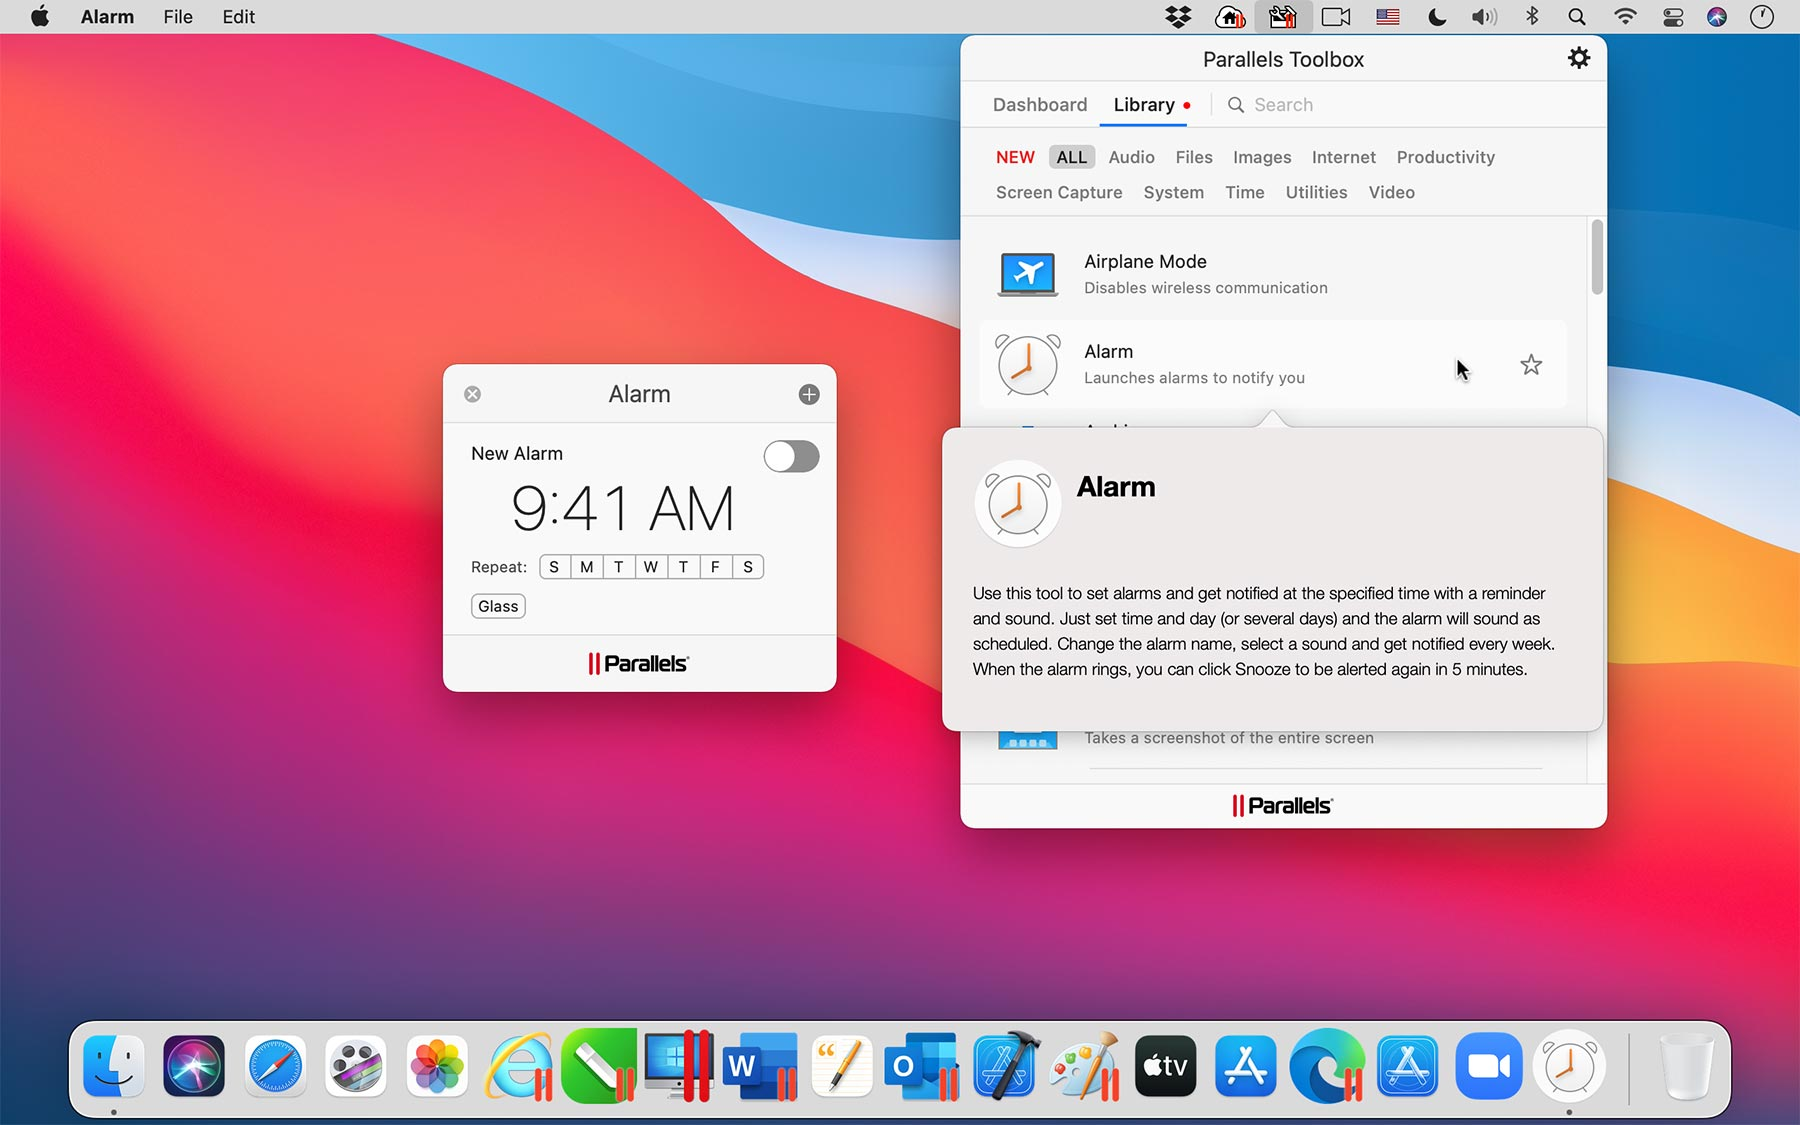Image resolution: width=1800 pixels, height=1125 pixels.
Task: Open Parallels Toolbox settings via gear icon
Action: pyautogui.click(x=1578, y=58)
